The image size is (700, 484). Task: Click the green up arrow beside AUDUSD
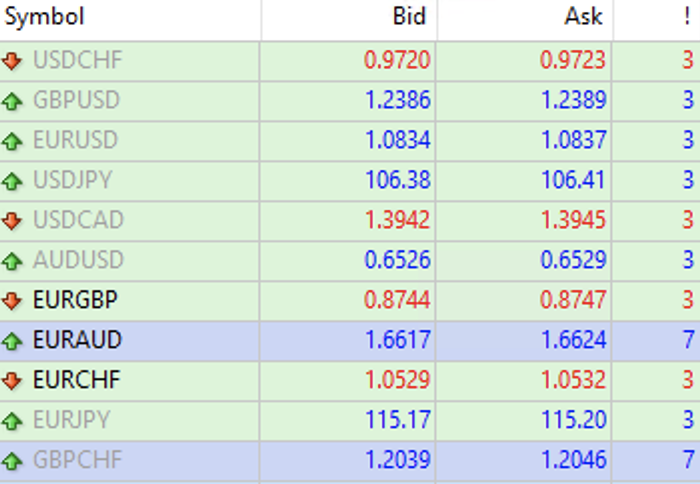(12, 261)
